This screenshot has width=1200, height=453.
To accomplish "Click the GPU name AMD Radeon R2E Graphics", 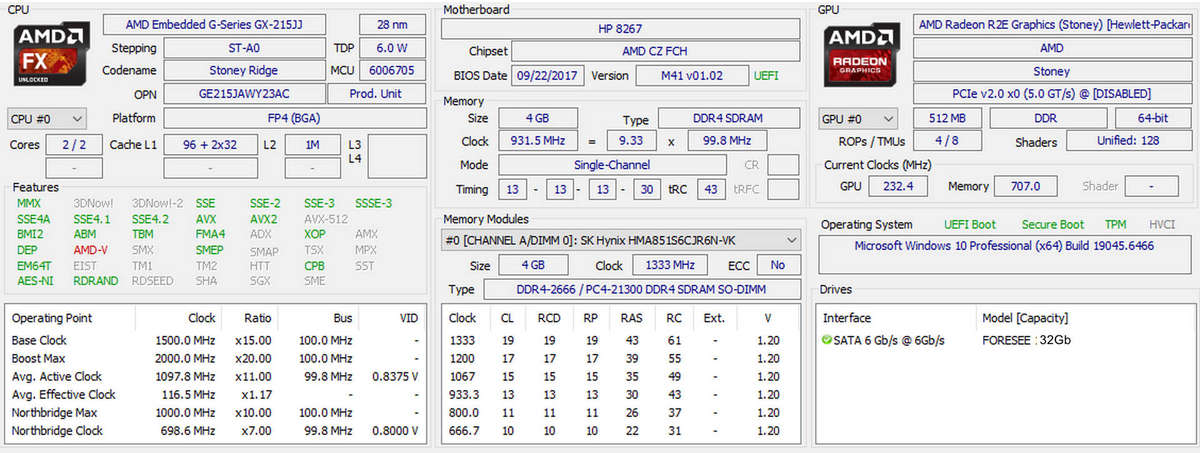I will tap(1053, 24).
